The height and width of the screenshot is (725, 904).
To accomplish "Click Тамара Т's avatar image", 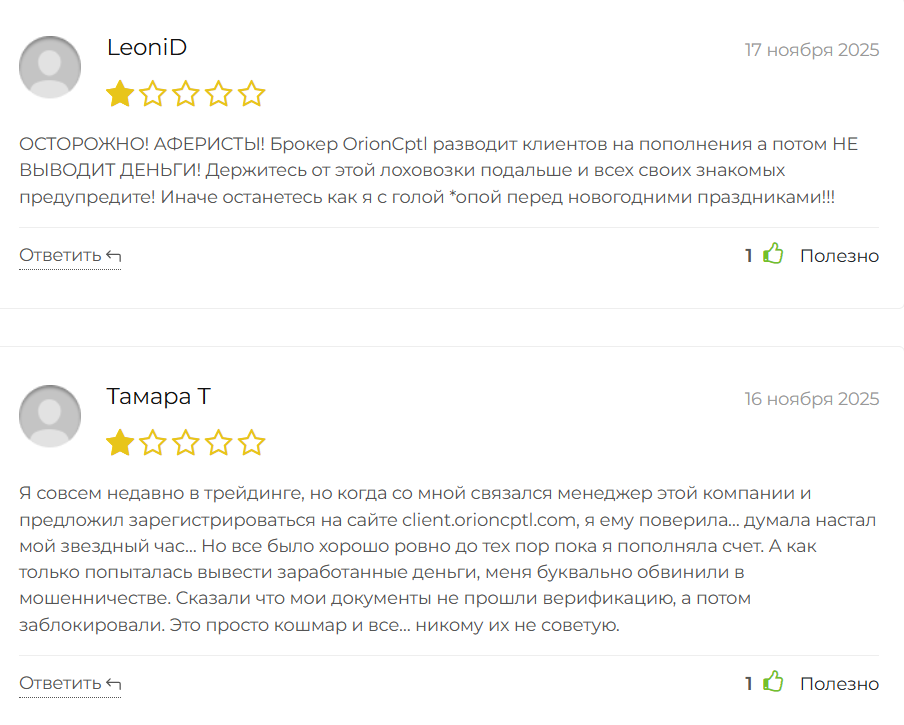I will coord(50,416).
